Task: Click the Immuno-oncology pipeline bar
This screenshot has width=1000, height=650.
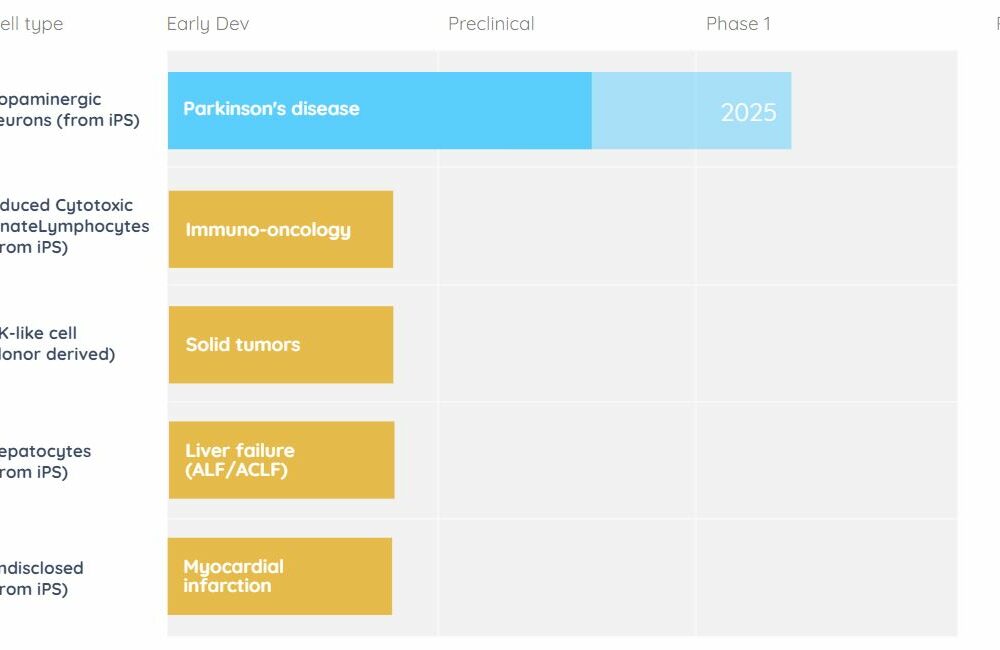Action: click(x=281, y=229)
